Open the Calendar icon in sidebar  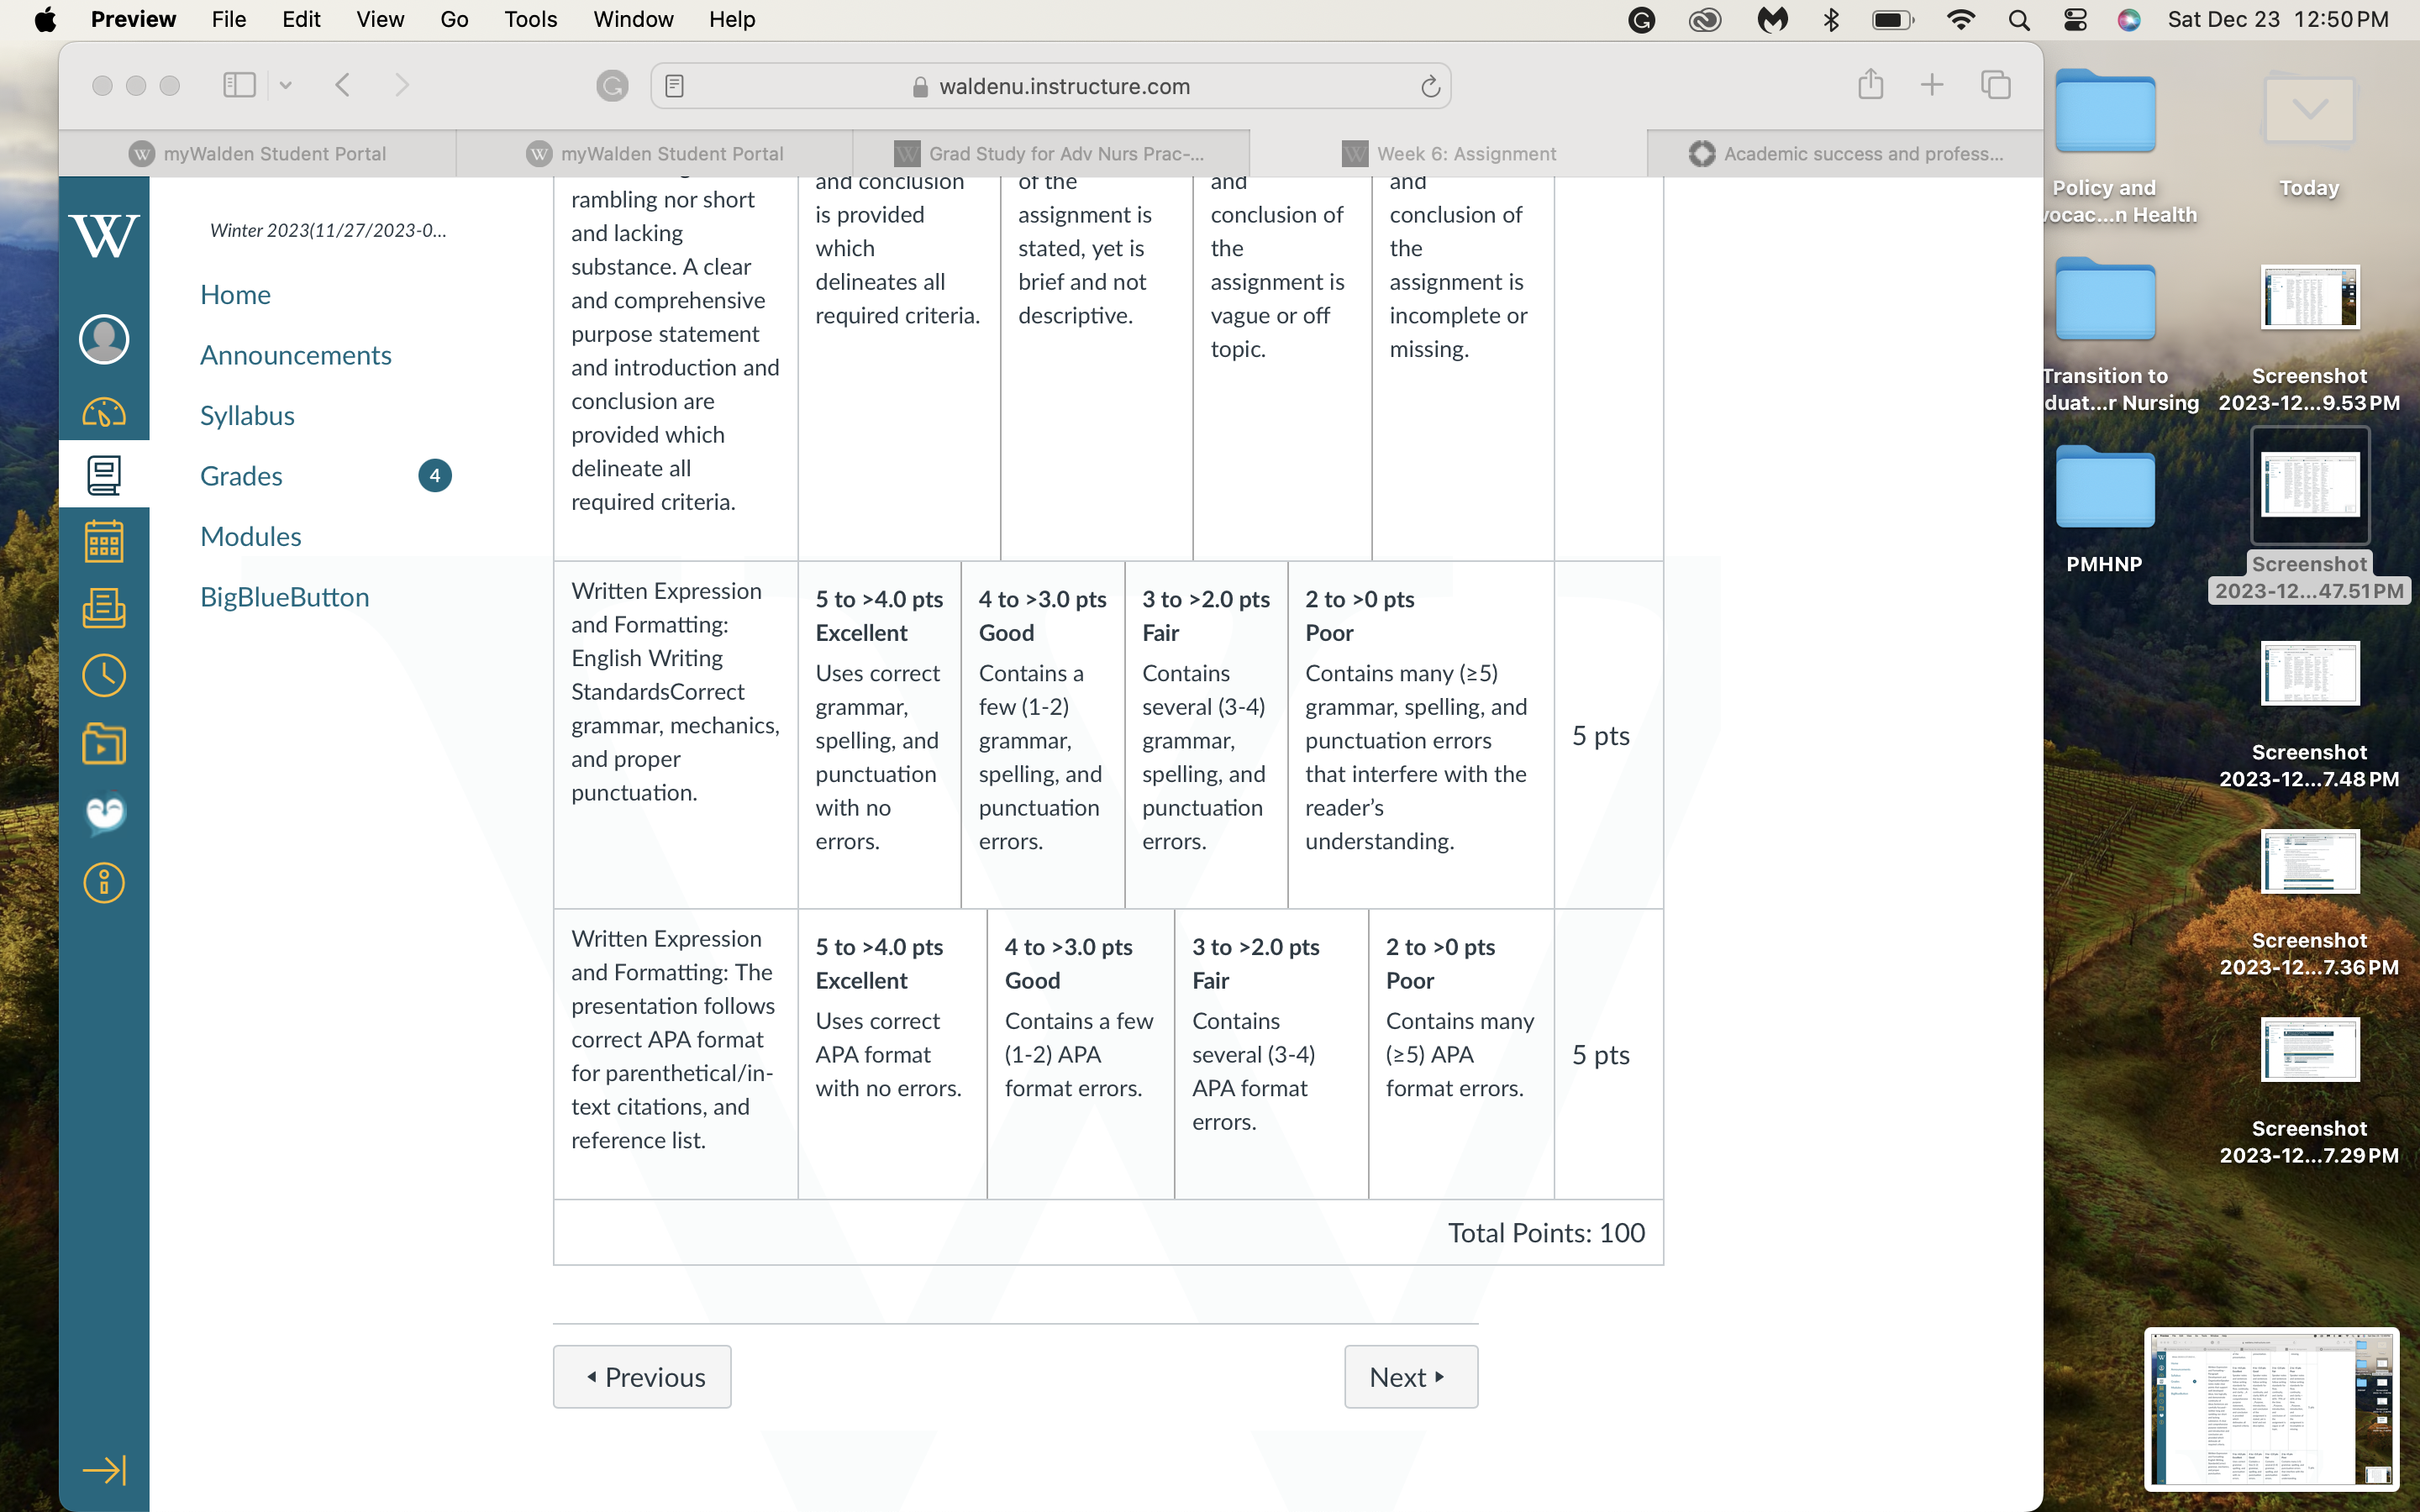pyautogui.click(x=104, y=541)
